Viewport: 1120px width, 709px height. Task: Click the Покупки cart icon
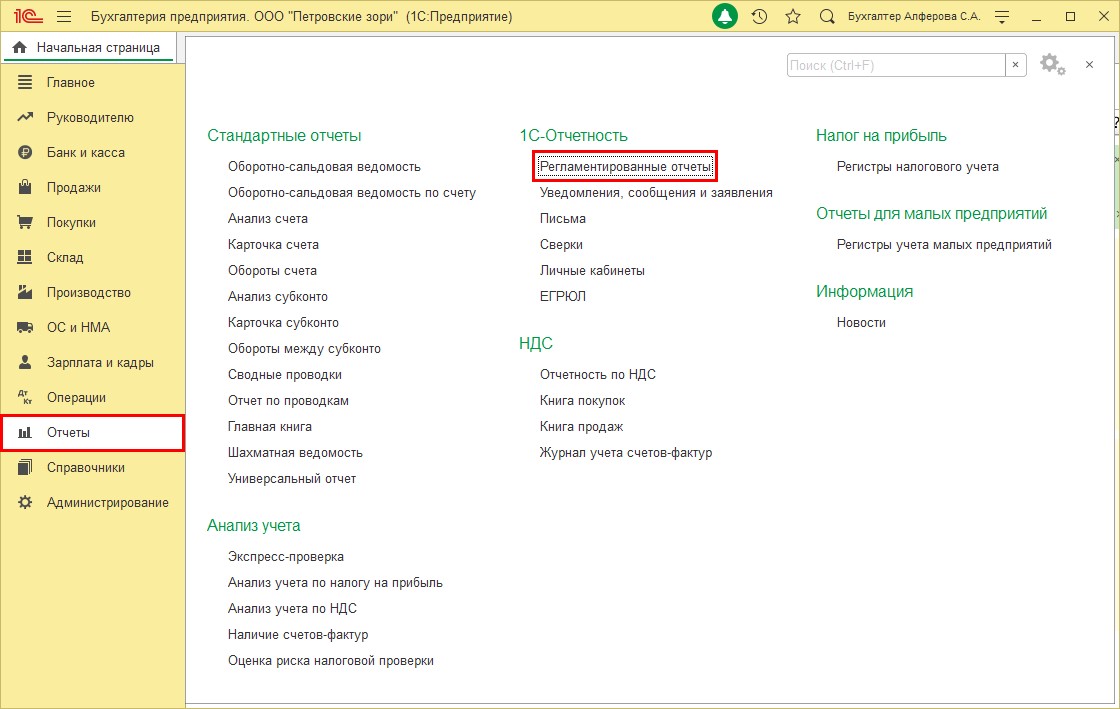pyautogui.click(x=25, y=222)
